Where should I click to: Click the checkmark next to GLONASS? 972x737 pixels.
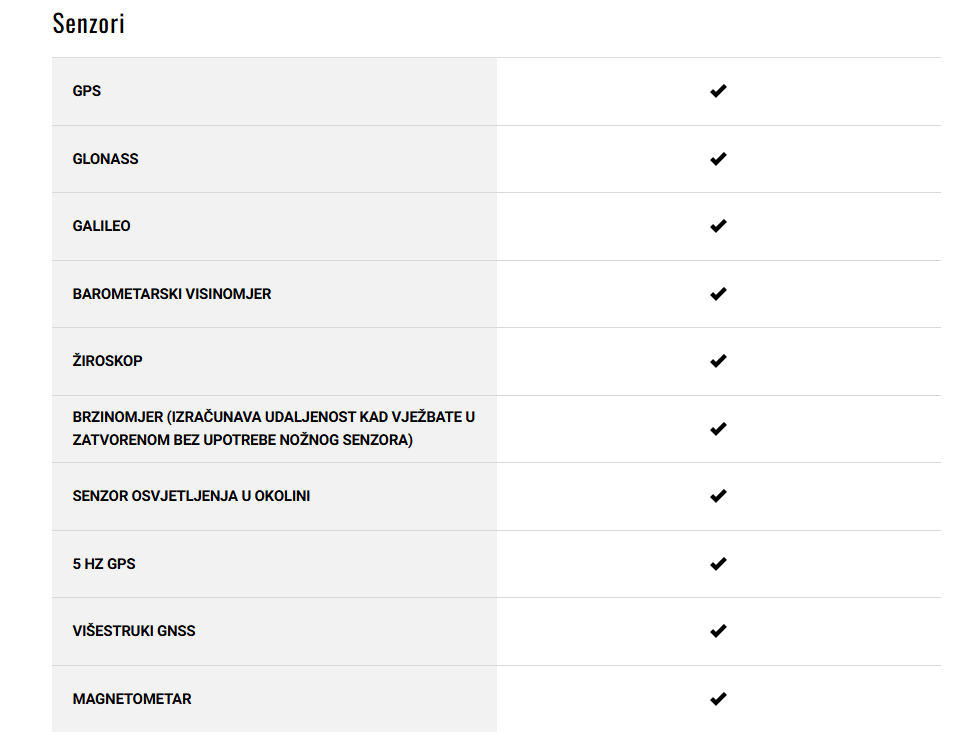pos(718,159)
